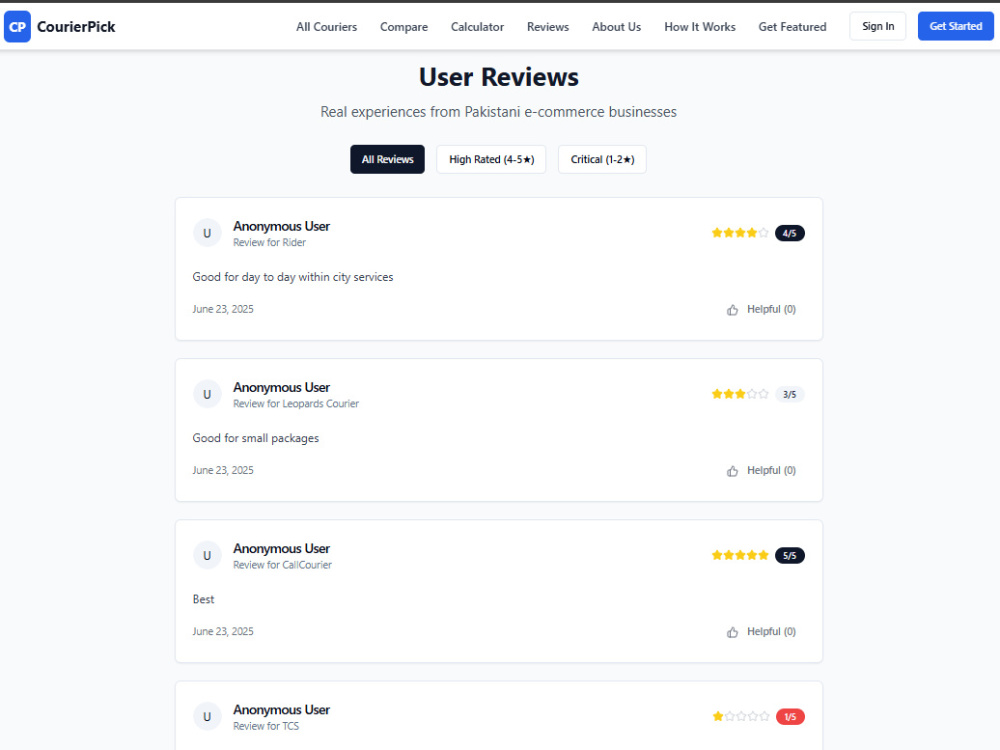Select Reviews in the navigation bar
The image size is (1000, 750).
548,27
